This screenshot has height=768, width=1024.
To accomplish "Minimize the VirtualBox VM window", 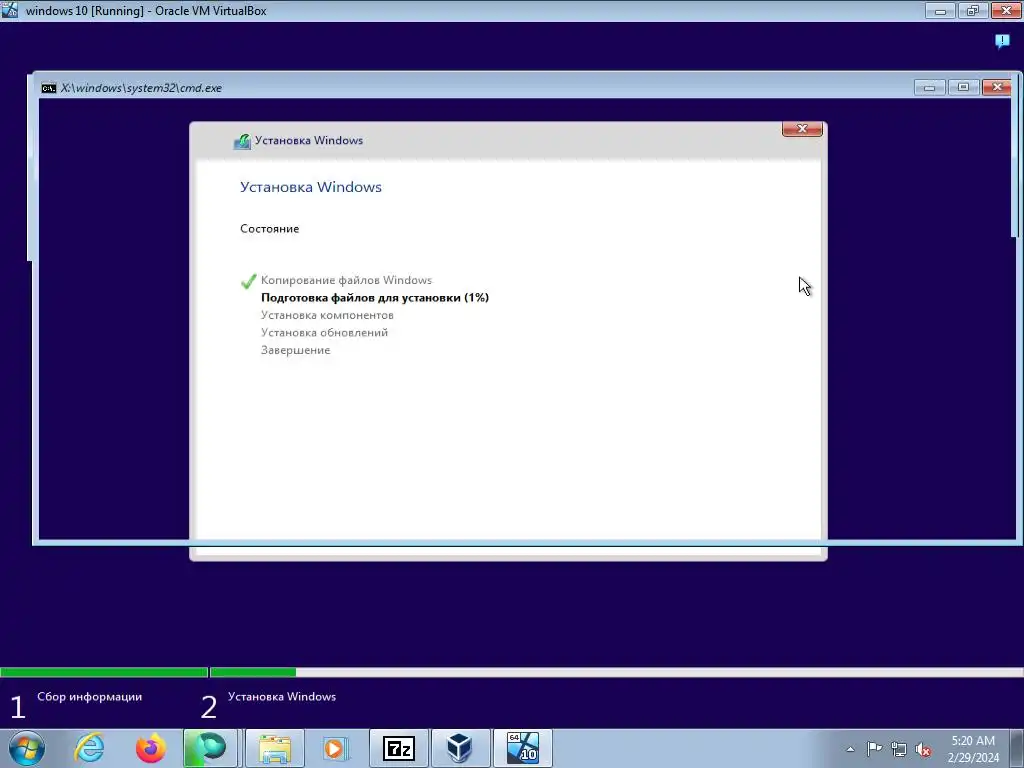I will [x=940, y=10].
